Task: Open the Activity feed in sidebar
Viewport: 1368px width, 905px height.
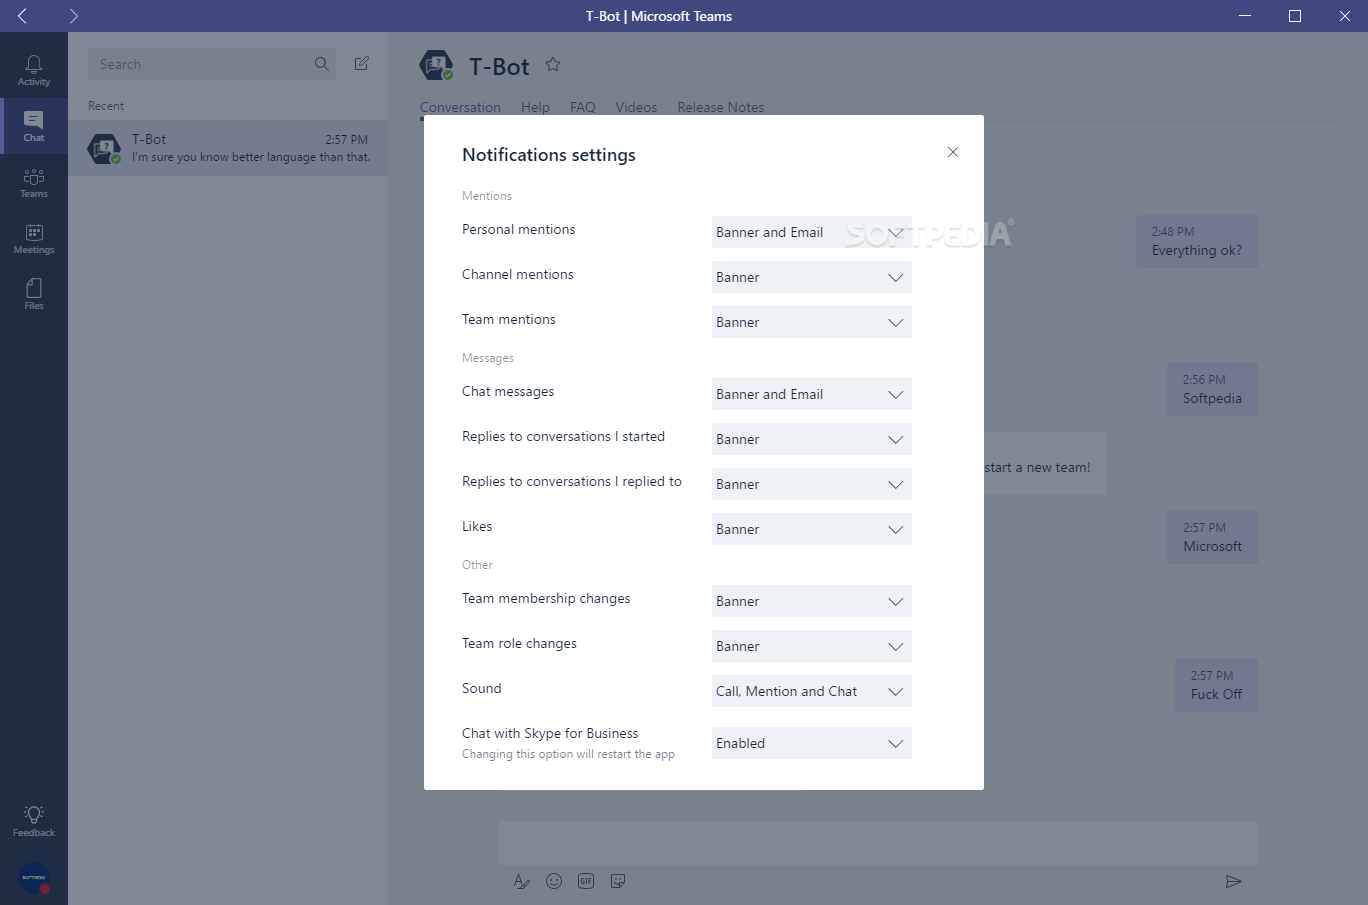Action: 34,70
